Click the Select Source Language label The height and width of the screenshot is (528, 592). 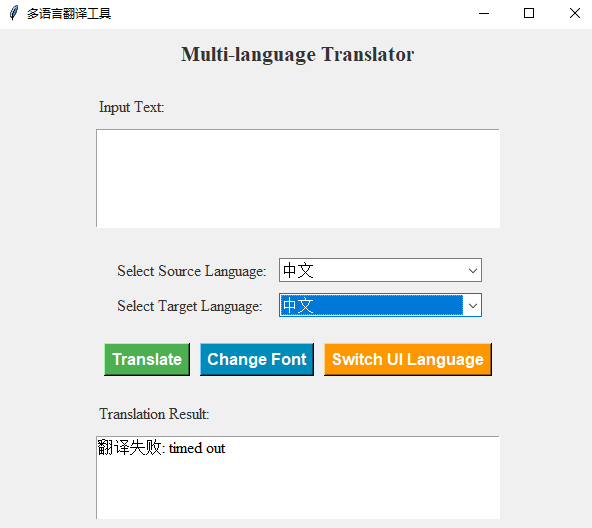click(x=191, y=271)
